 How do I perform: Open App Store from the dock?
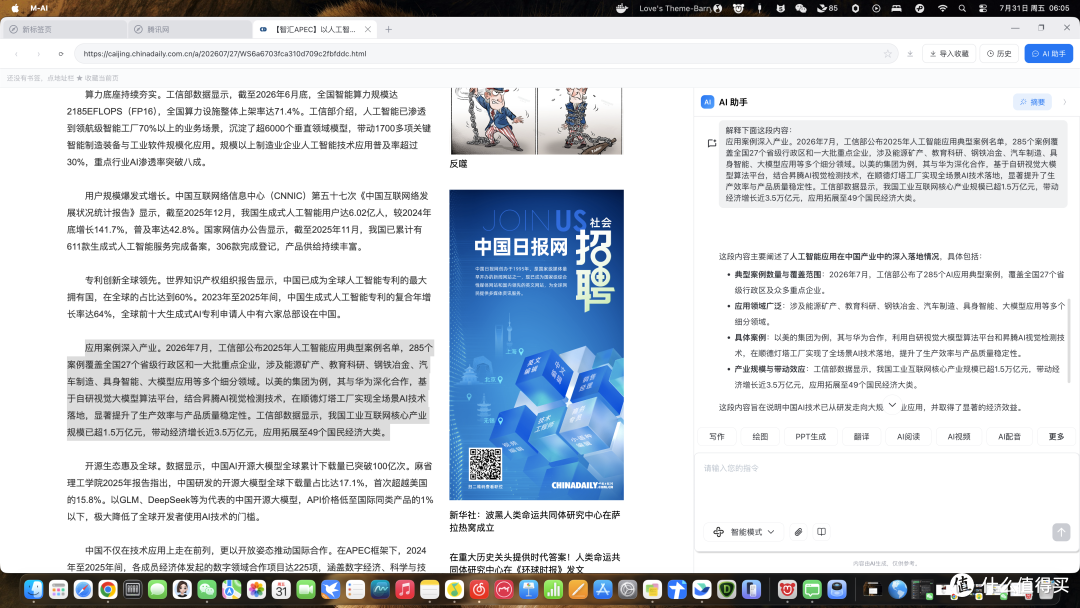(603, 589)
